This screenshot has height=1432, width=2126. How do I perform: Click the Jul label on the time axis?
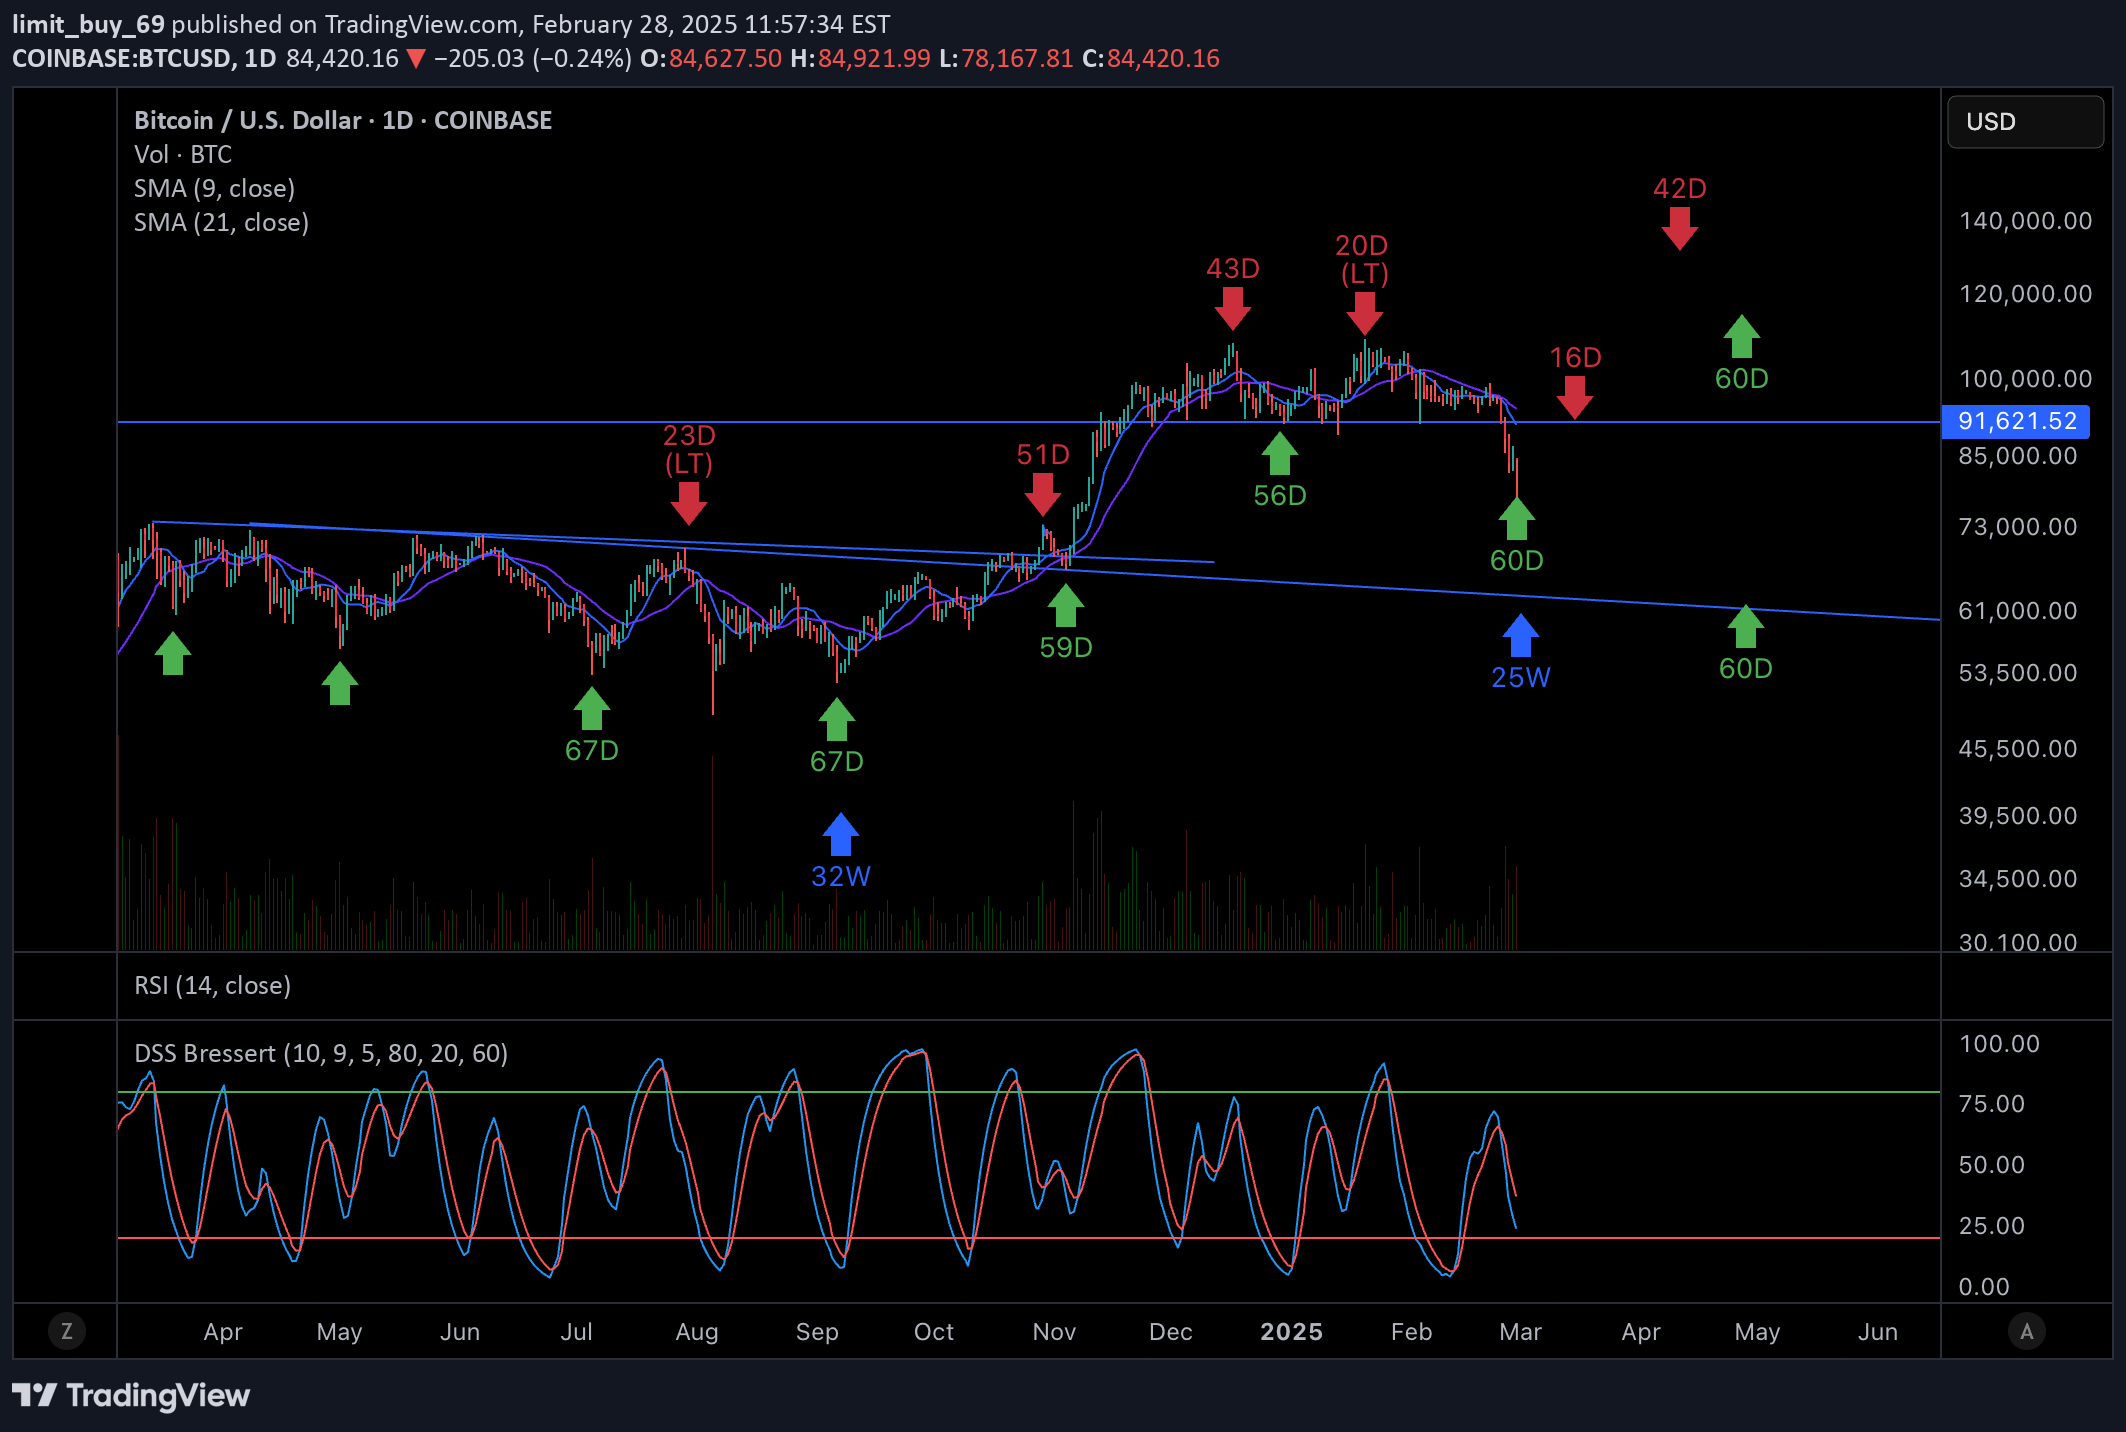coord(576,1331)
